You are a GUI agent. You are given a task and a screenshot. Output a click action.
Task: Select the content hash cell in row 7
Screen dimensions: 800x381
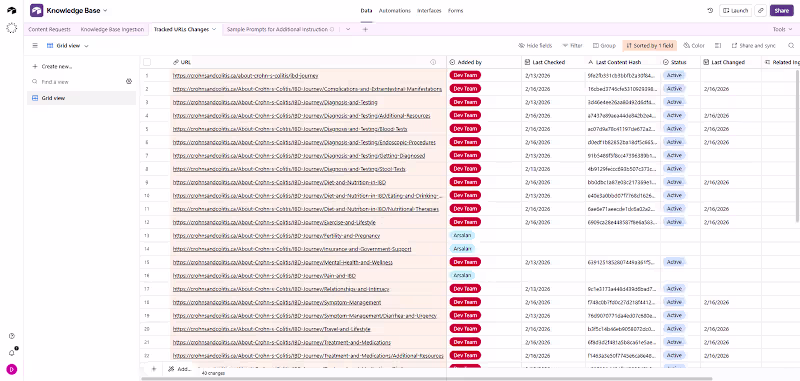623,156
